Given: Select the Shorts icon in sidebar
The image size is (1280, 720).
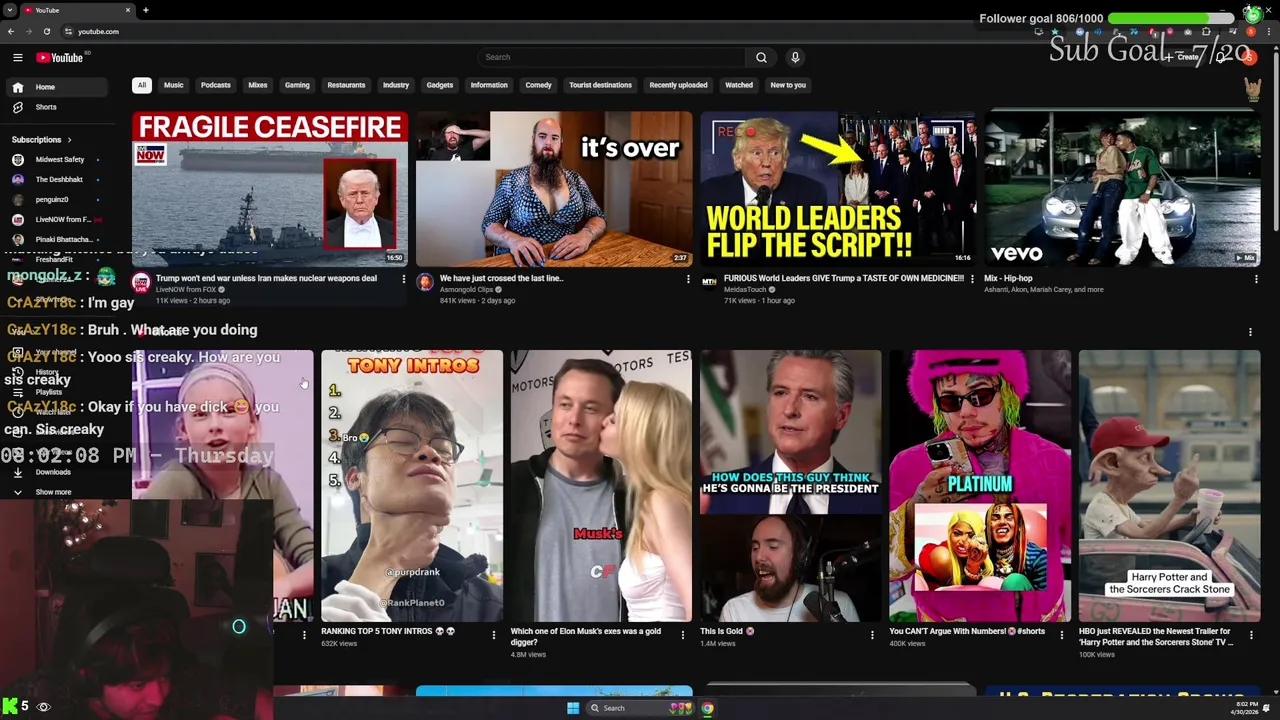Looking at the screenshot, I should 17,107.
